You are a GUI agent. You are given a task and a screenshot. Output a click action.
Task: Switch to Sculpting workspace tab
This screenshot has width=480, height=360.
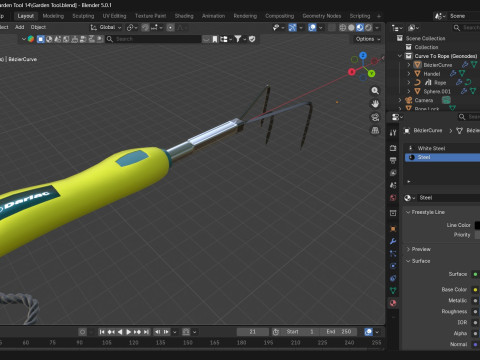[x=83, y=16]
